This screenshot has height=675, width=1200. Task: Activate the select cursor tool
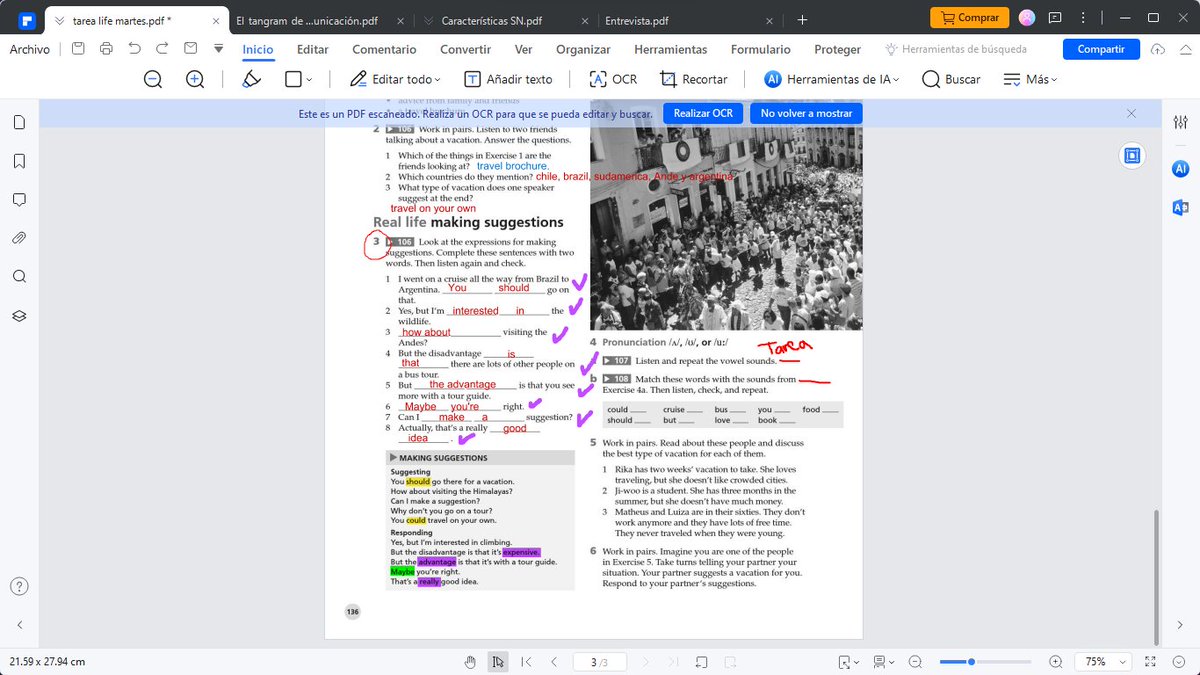(497, 662)
